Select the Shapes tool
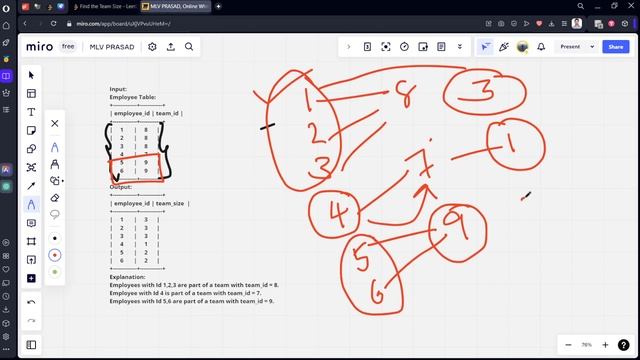Image resolution: width=640 pixels, height=360 pixels. pos(31,149)
